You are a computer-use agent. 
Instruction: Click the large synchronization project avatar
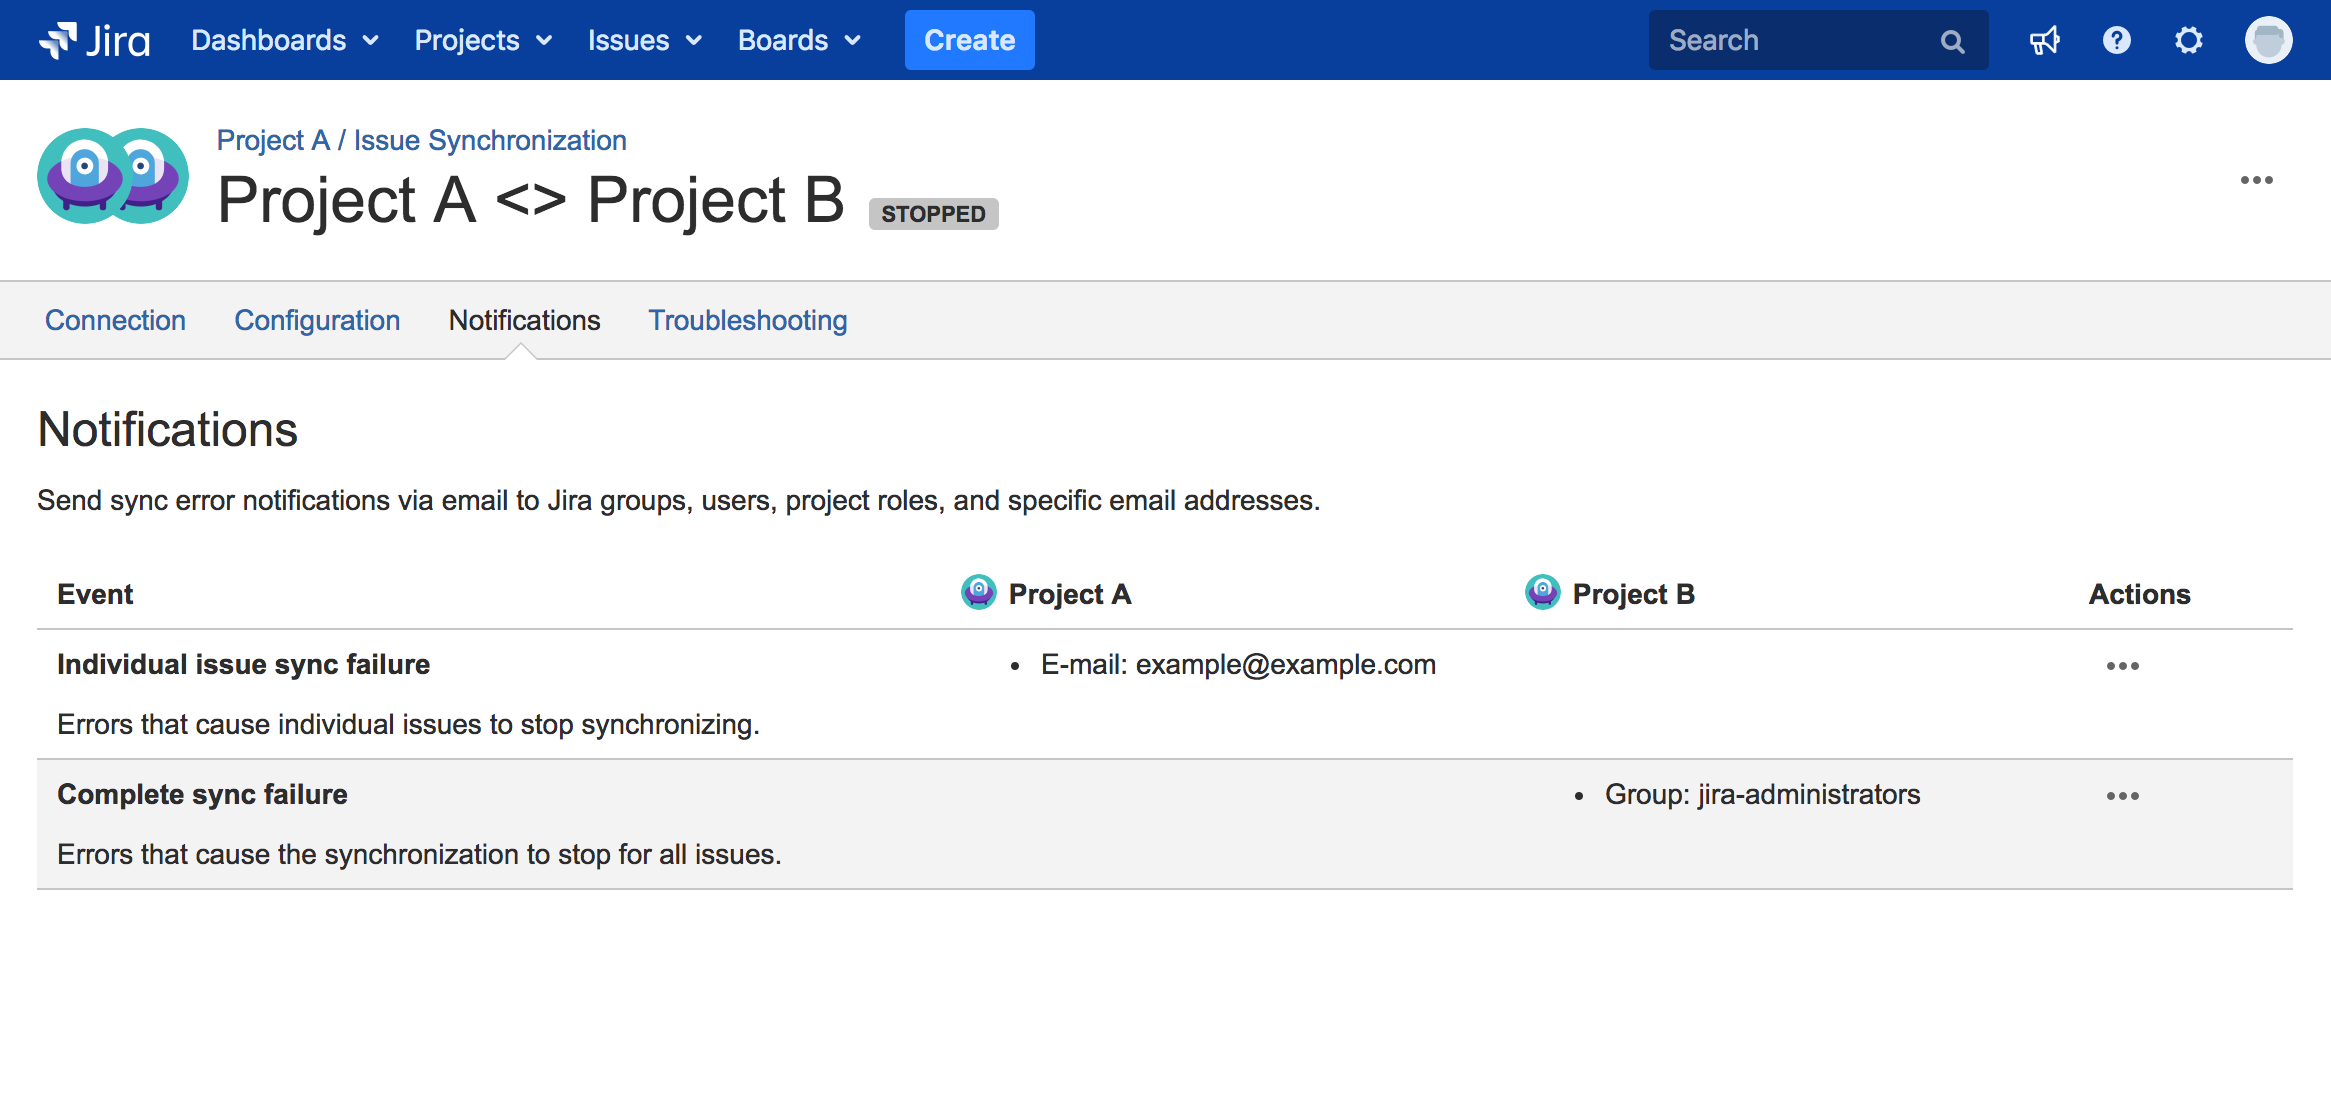tap(112, 176)
